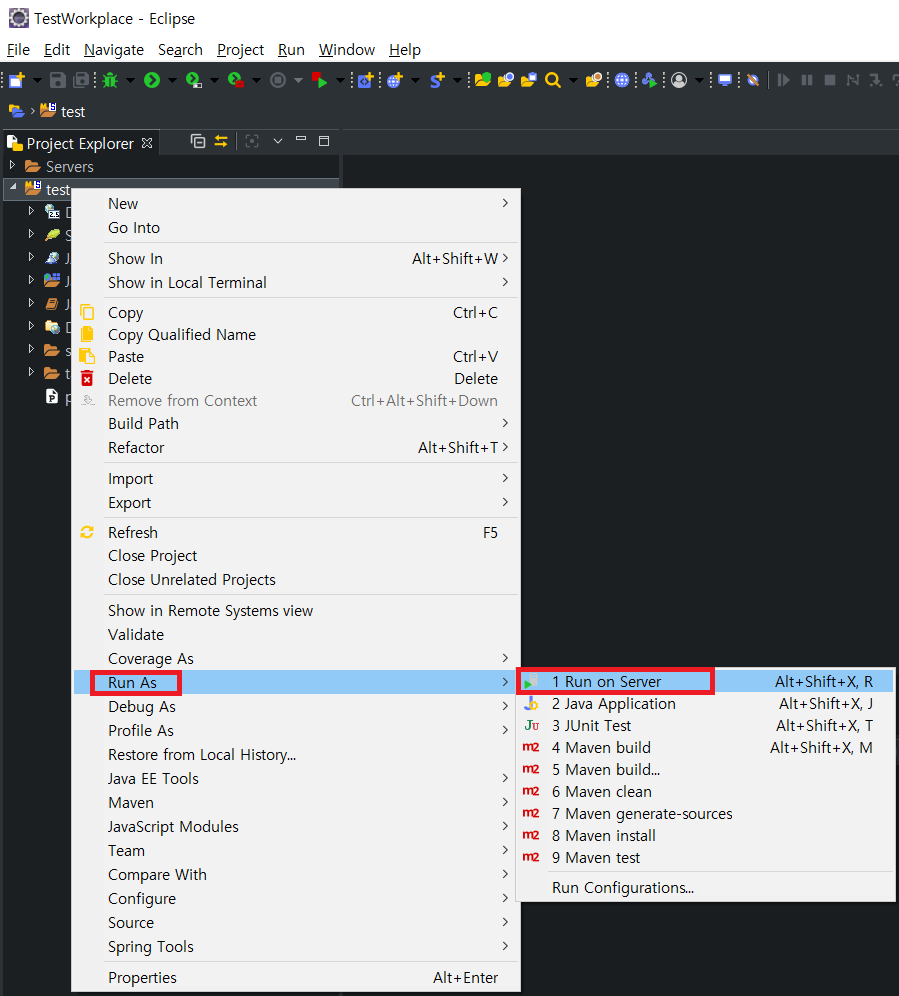Click the New Spring starter S+ icon
This screenshot has height=996, width=899.
(x=437, y=80)
